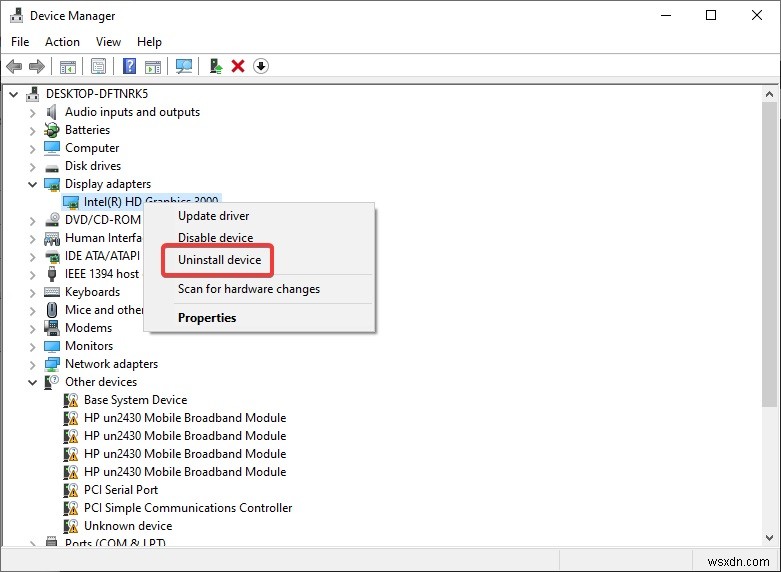Maximize the Device Manager window
This screenshot has width=781, height=572.
pos(711,15)
